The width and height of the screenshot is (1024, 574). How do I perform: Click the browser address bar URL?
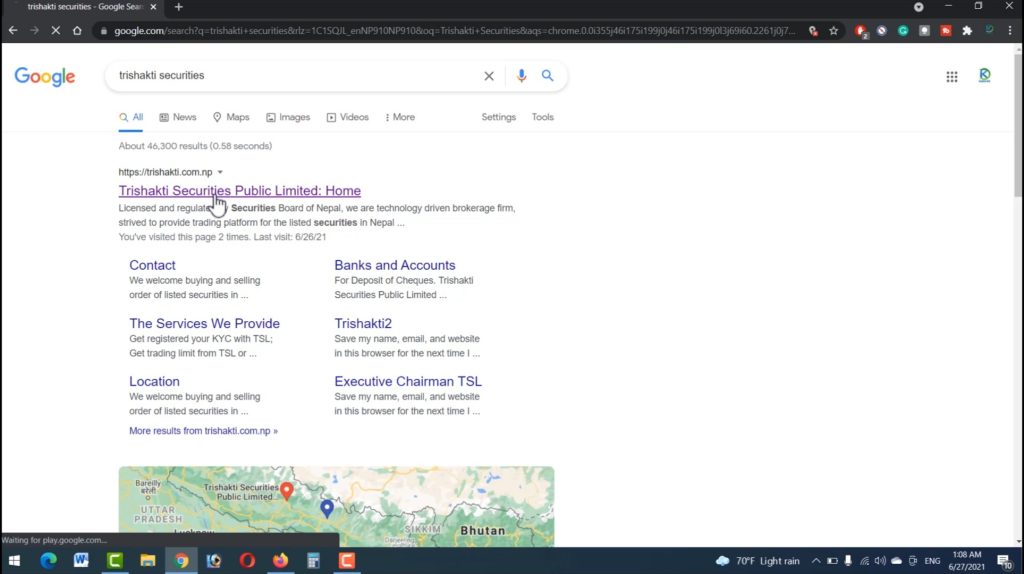pyautogui.click(x=454, y=31)
